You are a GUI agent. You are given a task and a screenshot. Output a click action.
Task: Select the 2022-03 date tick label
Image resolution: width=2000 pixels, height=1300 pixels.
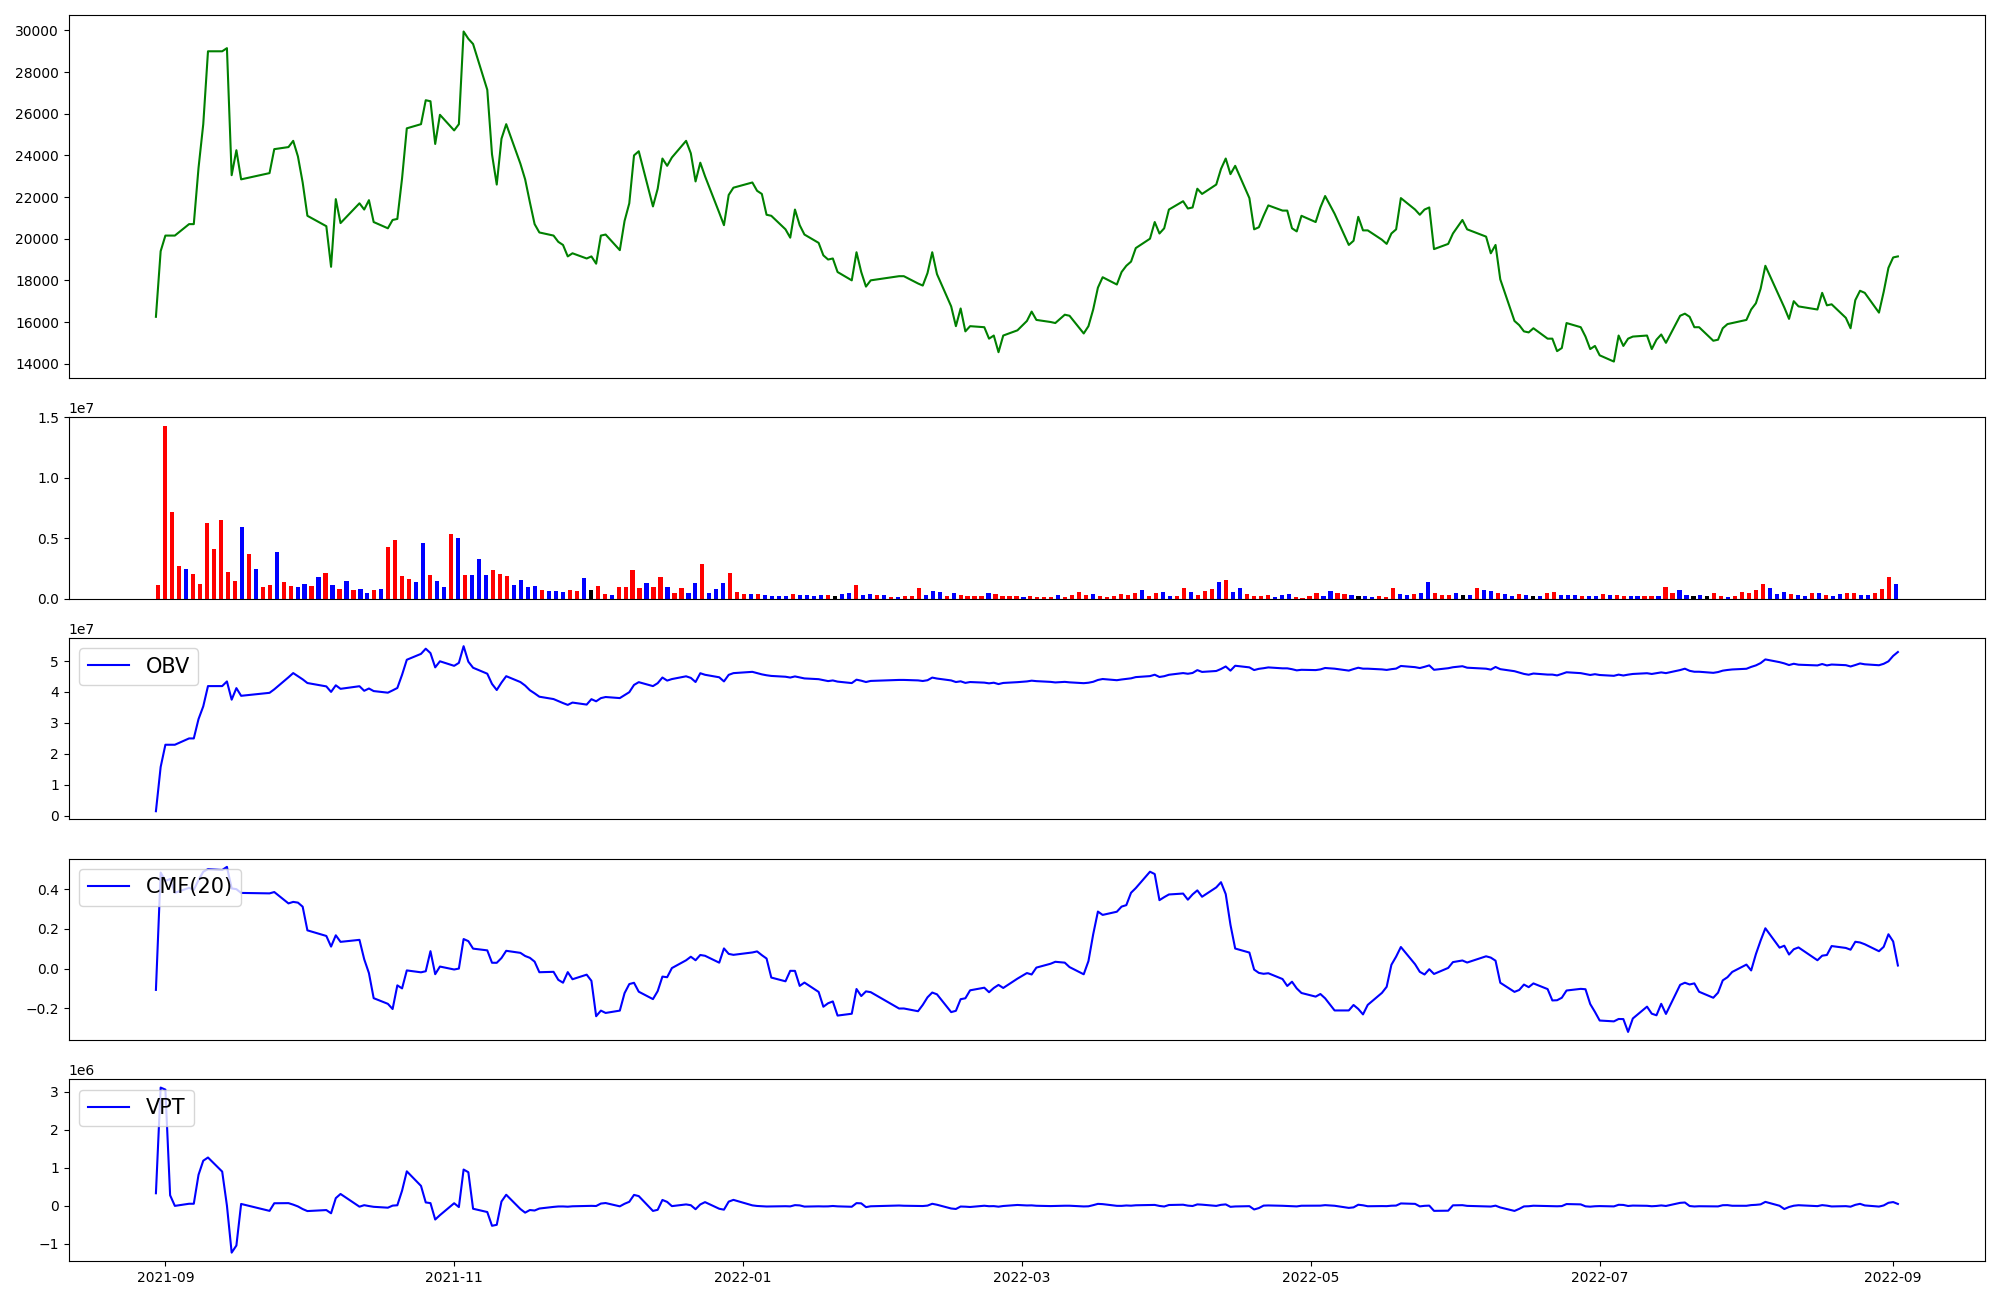(1022, 1276)
